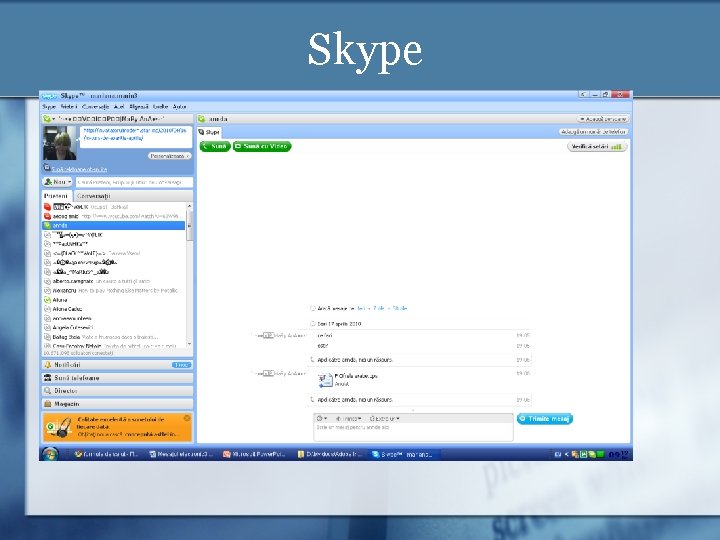Open the Prieteni menu in the menu bar
Screen dimensions: 720x540
(69, 107)
